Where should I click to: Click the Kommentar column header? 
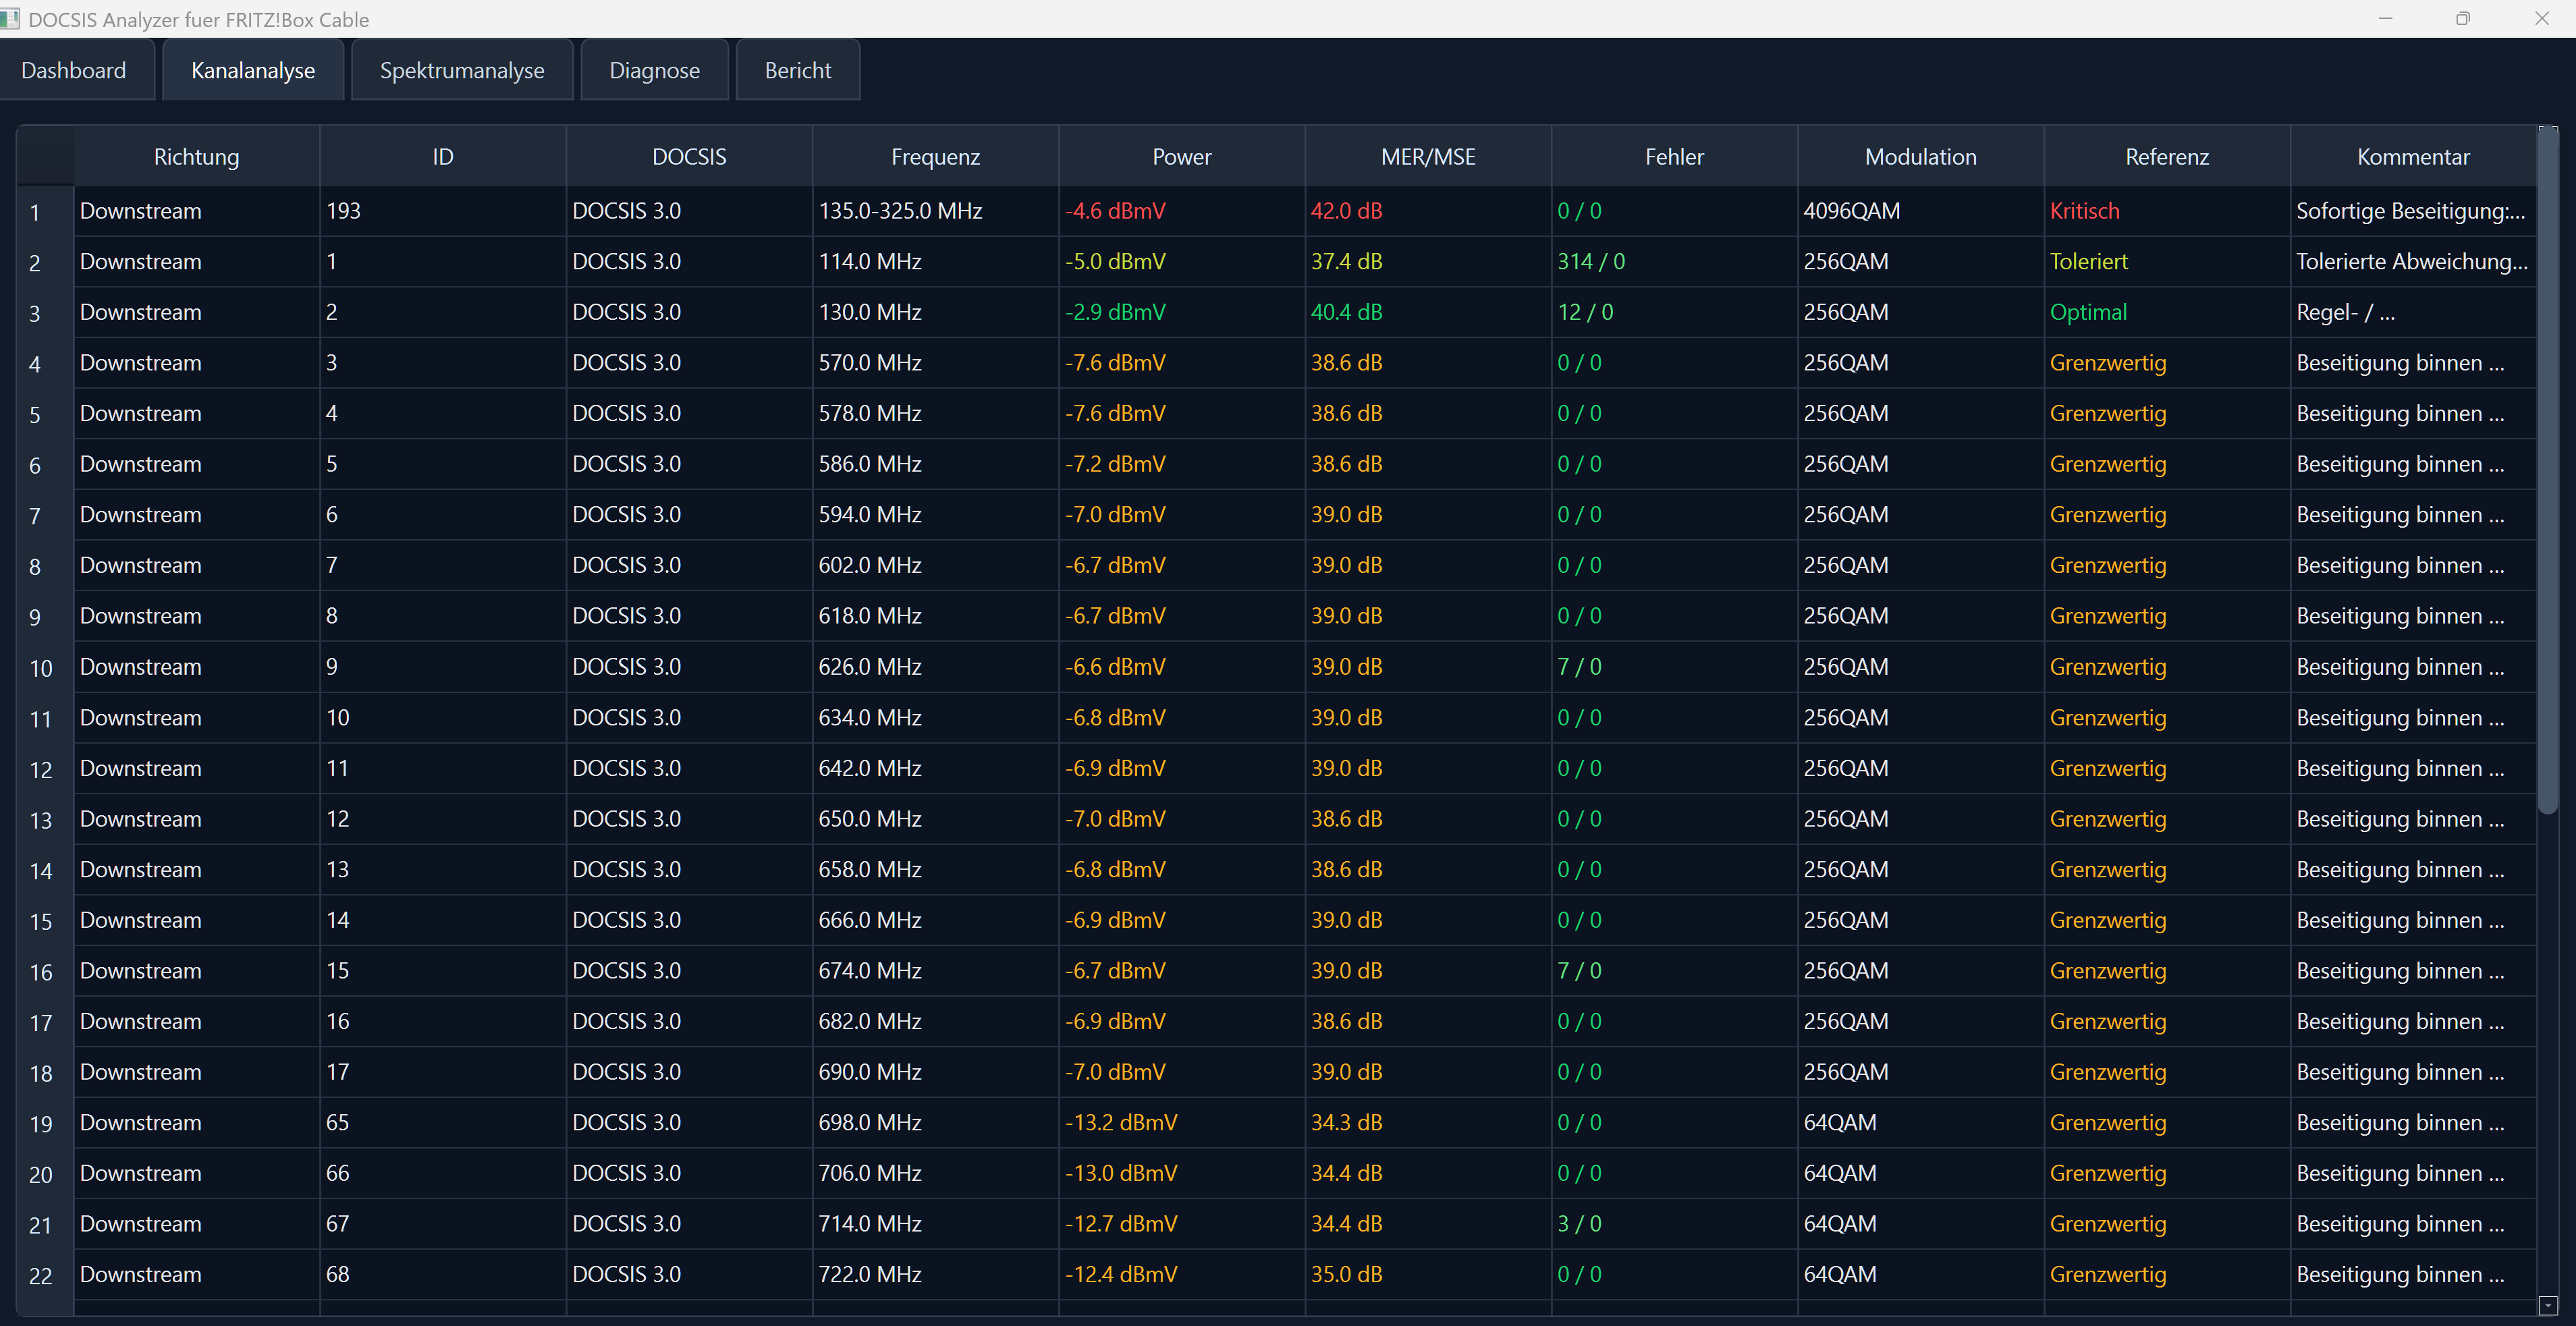(x=2413, y=156)
